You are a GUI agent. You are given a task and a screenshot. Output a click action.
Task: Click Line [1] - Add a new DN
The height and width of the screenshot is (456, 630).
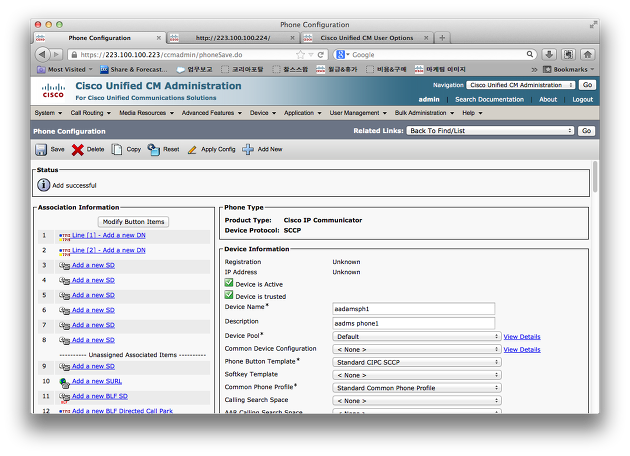tap(109, 235)
